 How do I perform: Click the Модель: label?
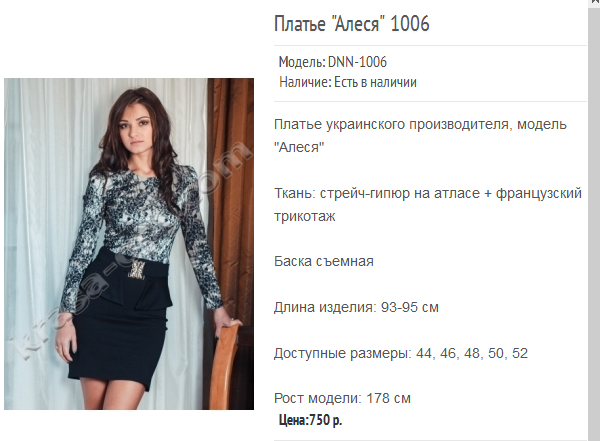click(302, 62)
